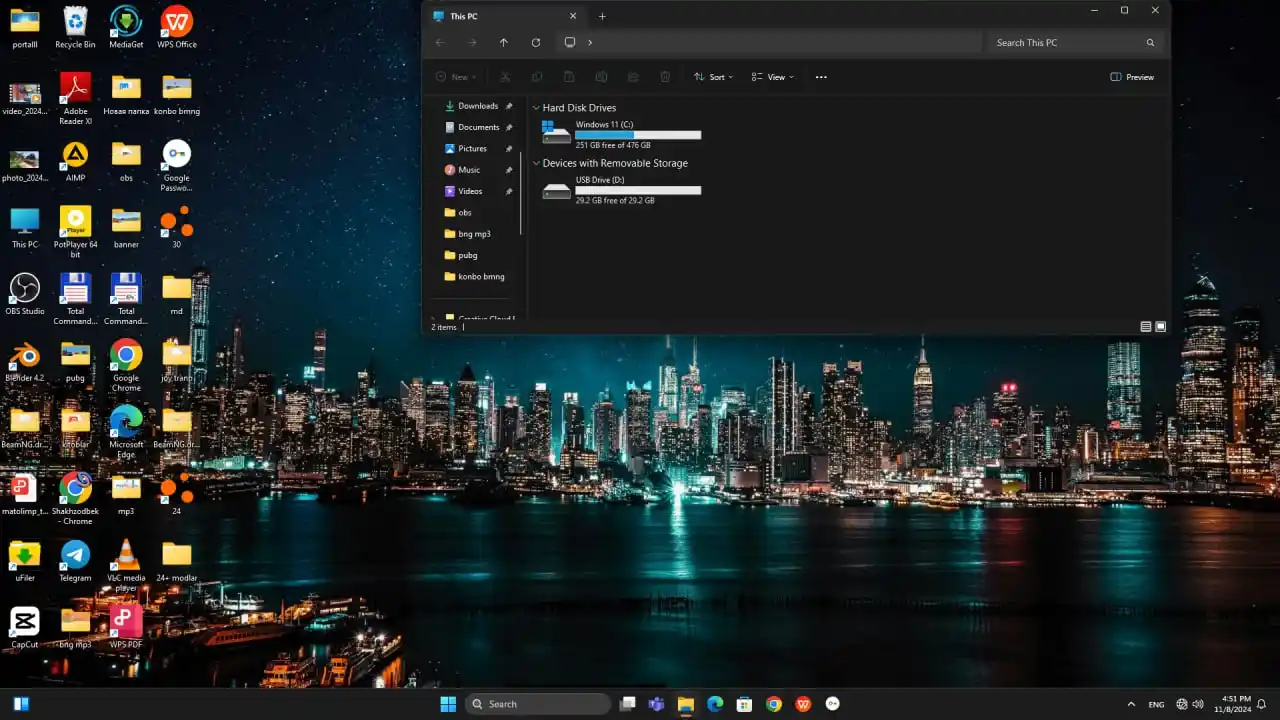The height and width of the screenshot is (720, 1280).
Task: Select the MediaGet desktop icon
Action: pos(126,27)
